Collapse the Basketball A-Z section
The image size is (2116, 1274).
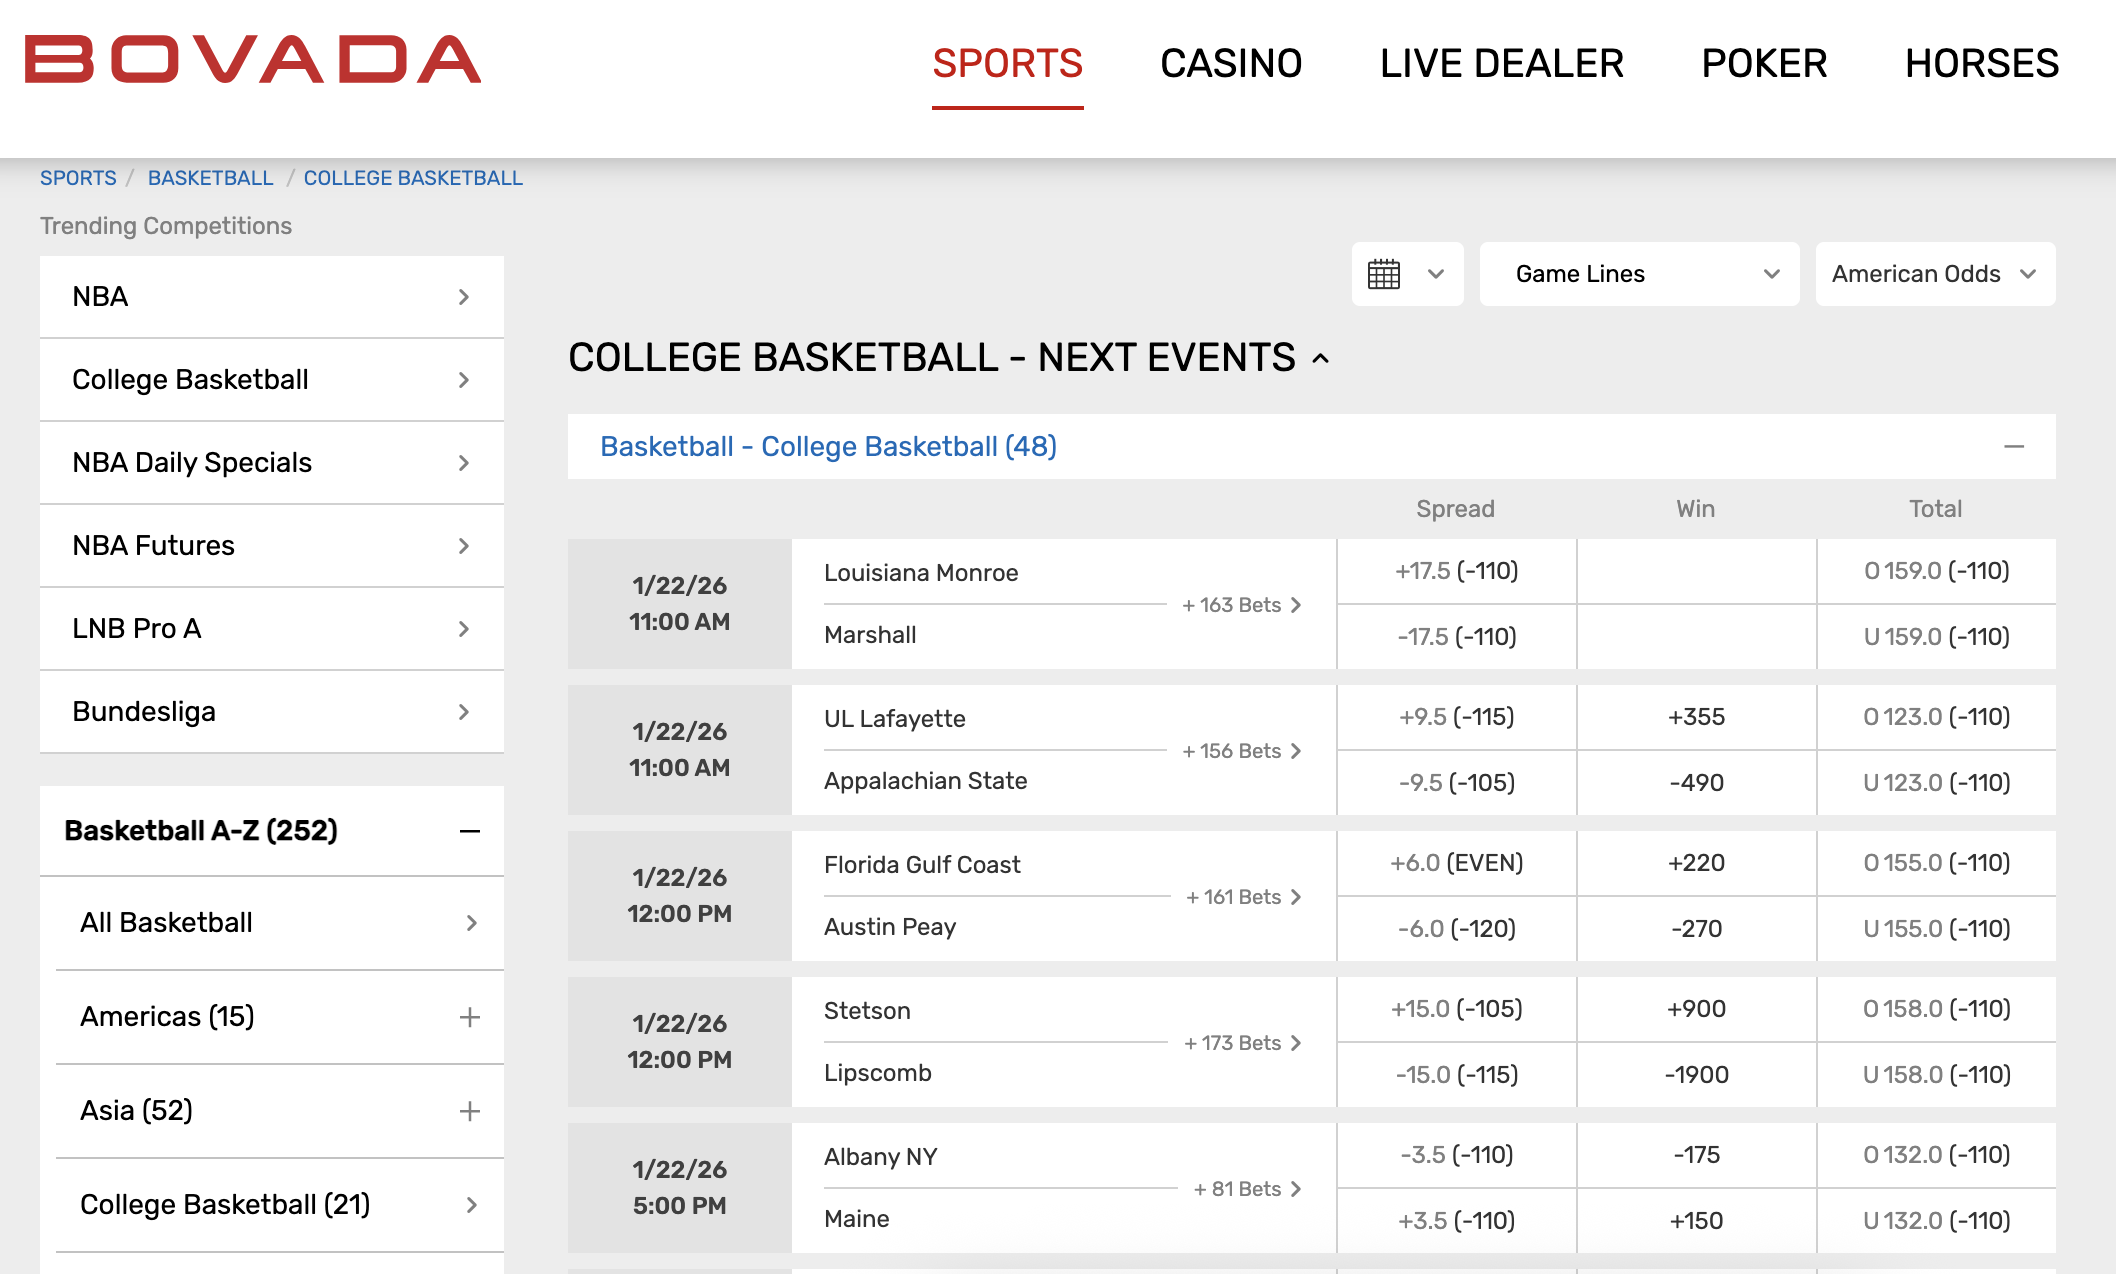point(470,831)
